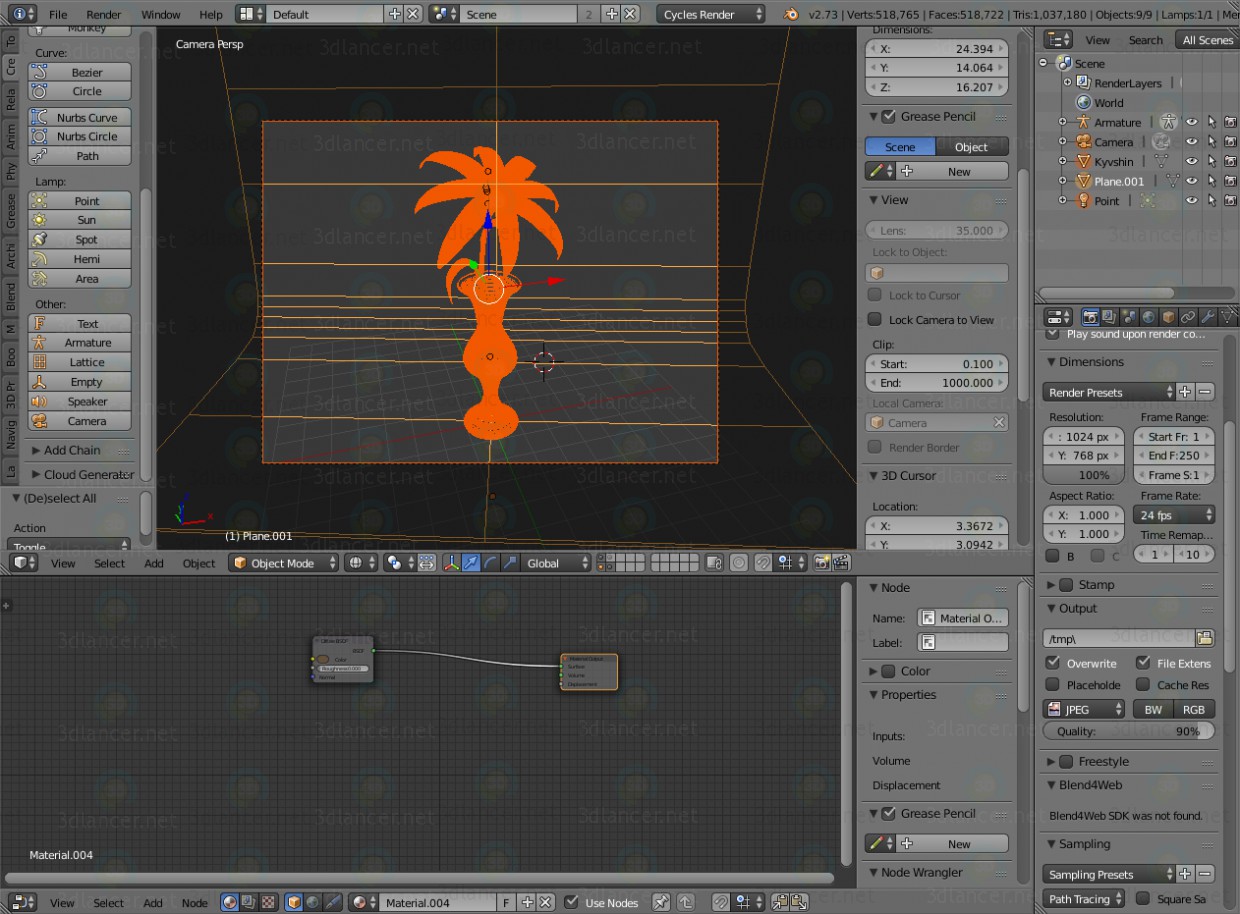Open the JPEG file format dropdown
Viewport: 1240px width, 914px height.
[1084, 709]
